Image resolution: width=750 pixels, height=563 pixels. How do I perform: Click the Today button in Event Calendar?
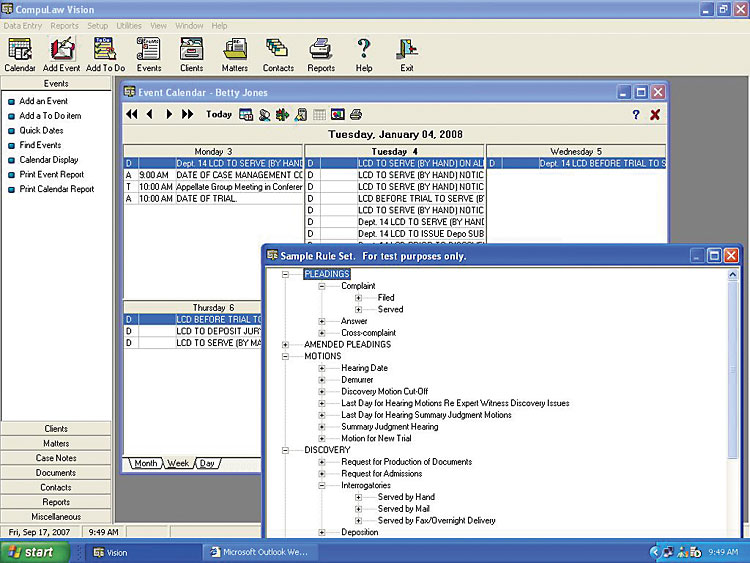pos(219,114)
